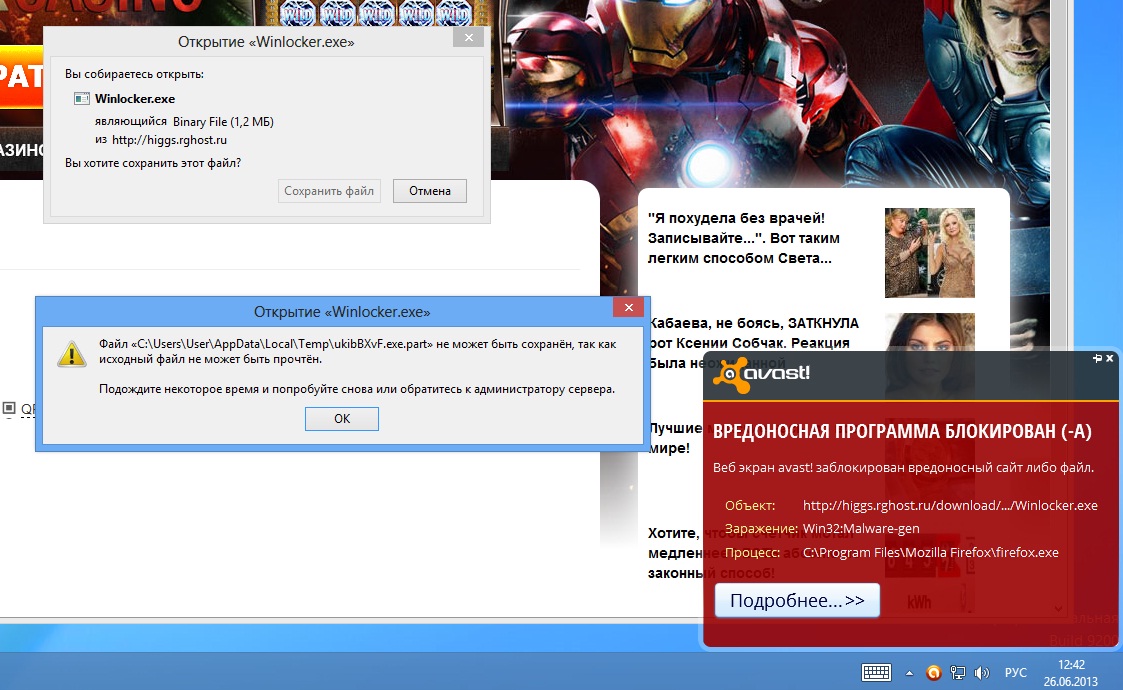
Task: Switch input language РУС indicator
Action: pyautogui.click(x=1016, y=672)
